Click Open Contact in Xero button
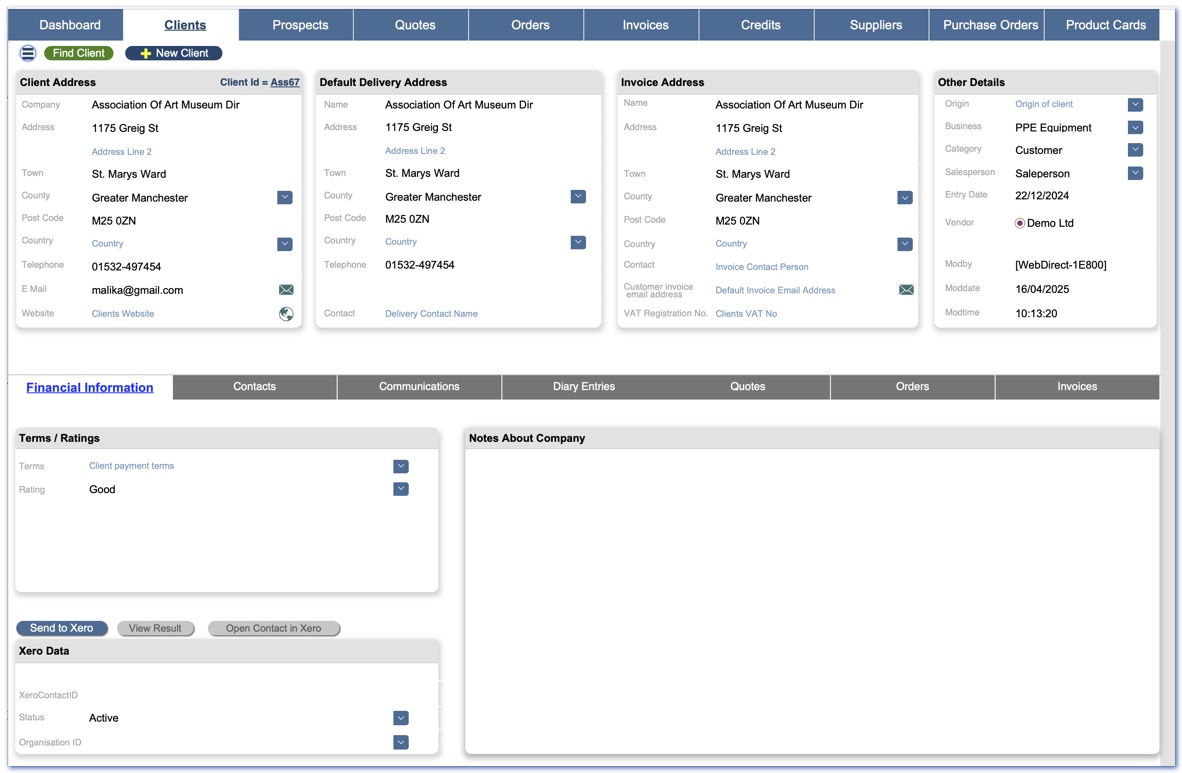This screenshot has height=773, width=1182. (274, 628)
